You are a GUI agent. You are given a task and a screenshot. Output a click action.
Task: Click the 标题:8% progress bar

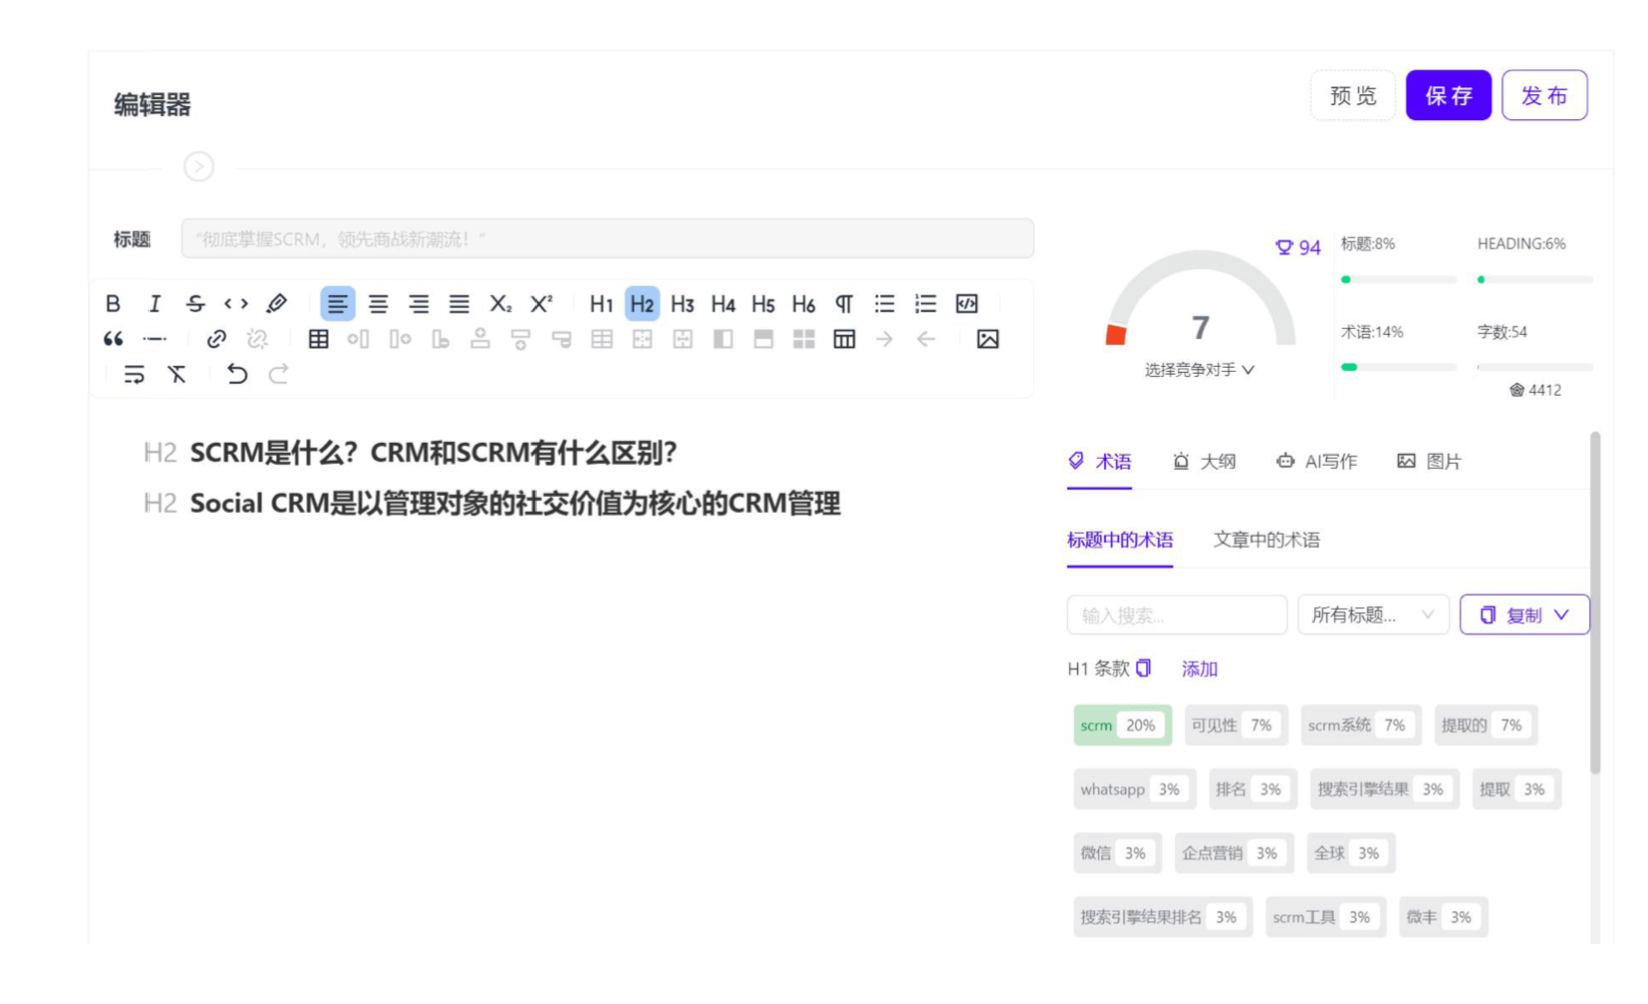click(x=1398, y=280)
